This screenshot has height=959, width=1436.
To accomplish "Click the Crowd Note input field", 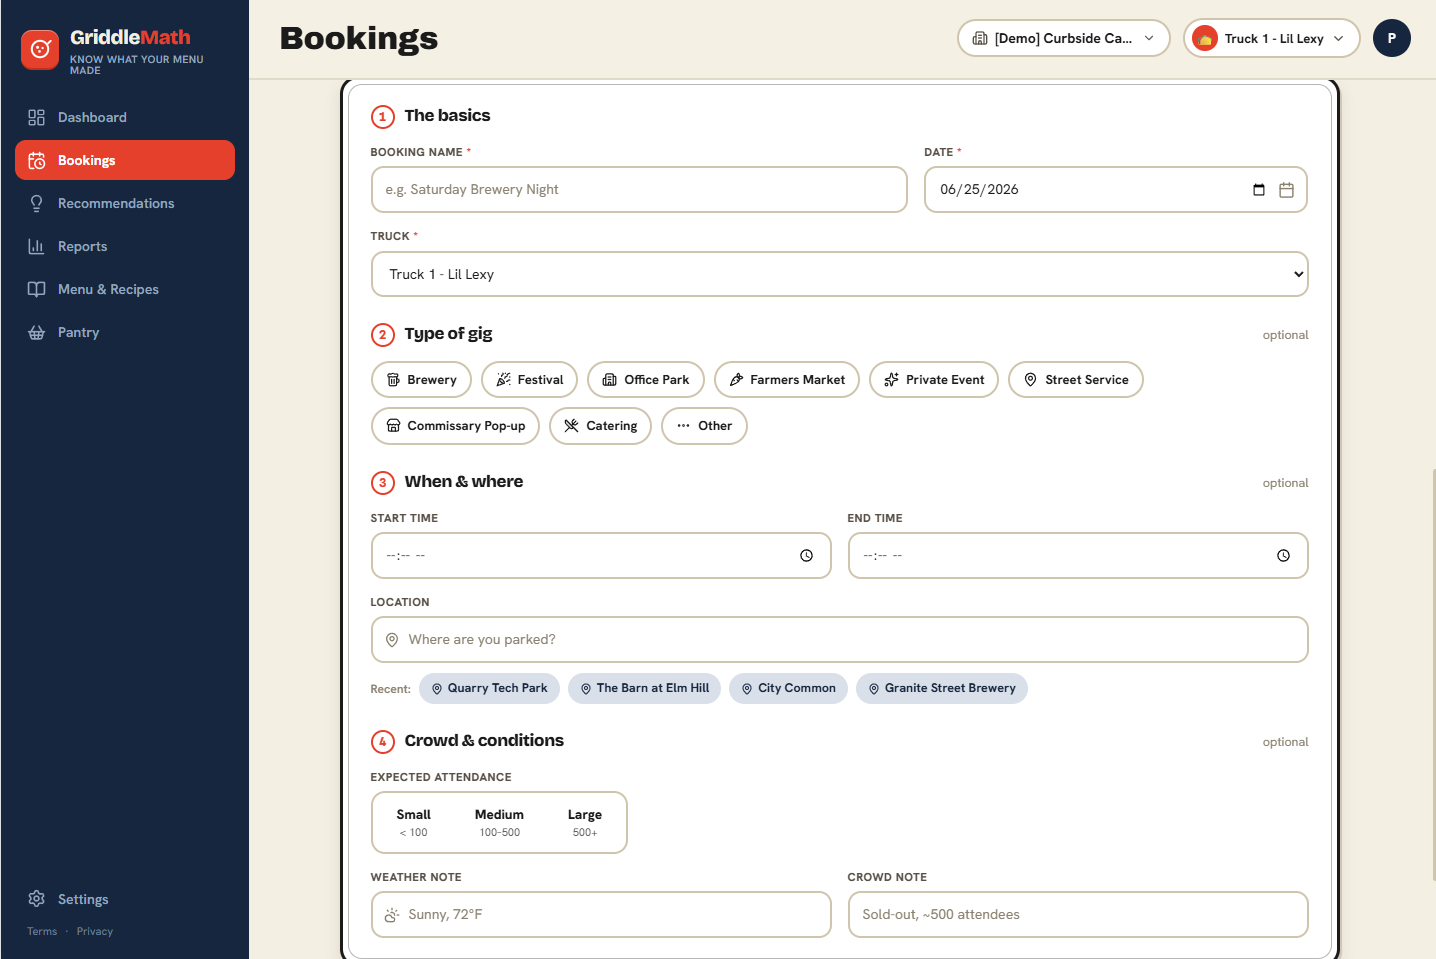I will [x=1078, y=914].
